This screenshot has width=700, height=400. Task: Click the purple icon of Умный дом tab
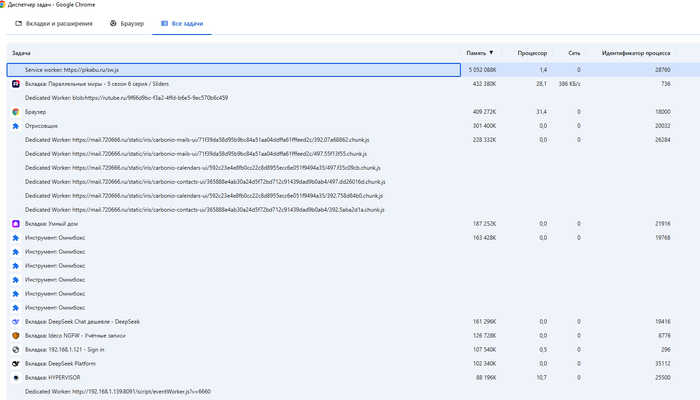coord(16,224)
